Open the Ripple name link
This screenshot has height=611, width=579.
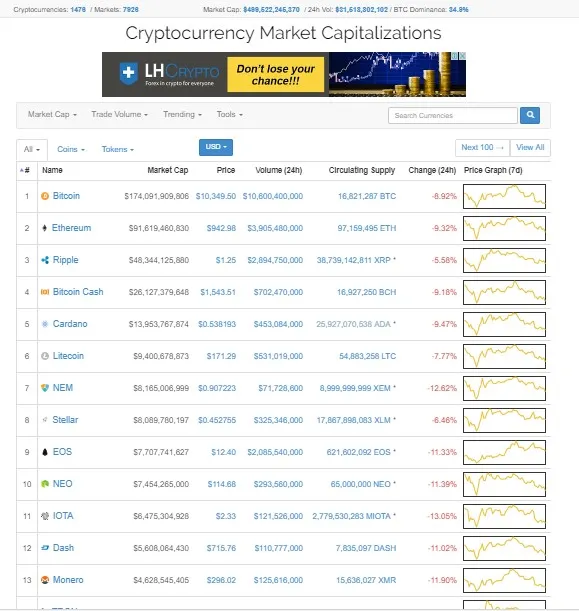tap(65, 260)
